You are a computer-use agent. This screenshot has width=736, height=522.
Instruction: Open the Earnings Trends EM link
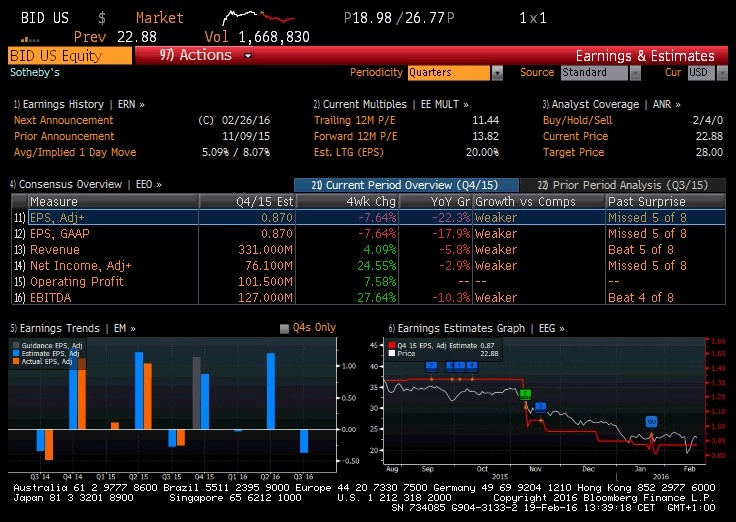click(x=73, y=328)
